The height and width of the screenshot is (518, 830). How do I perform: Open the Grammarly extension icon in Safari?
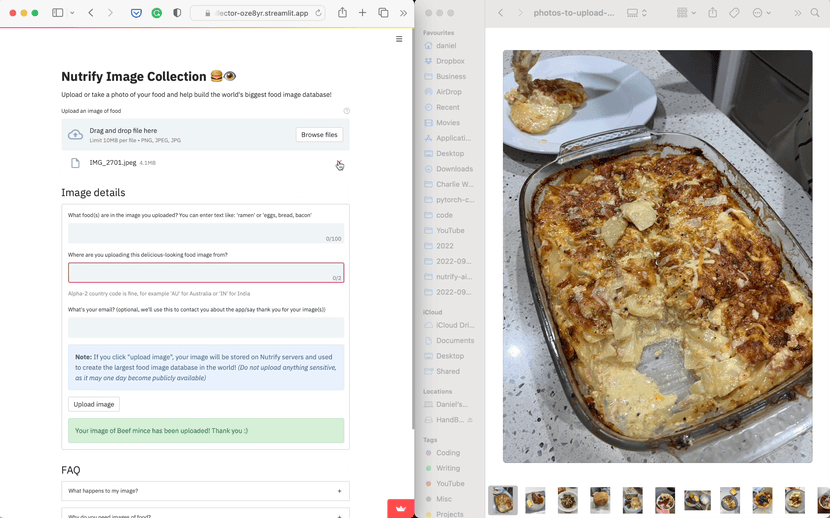[x=157, y=13]
